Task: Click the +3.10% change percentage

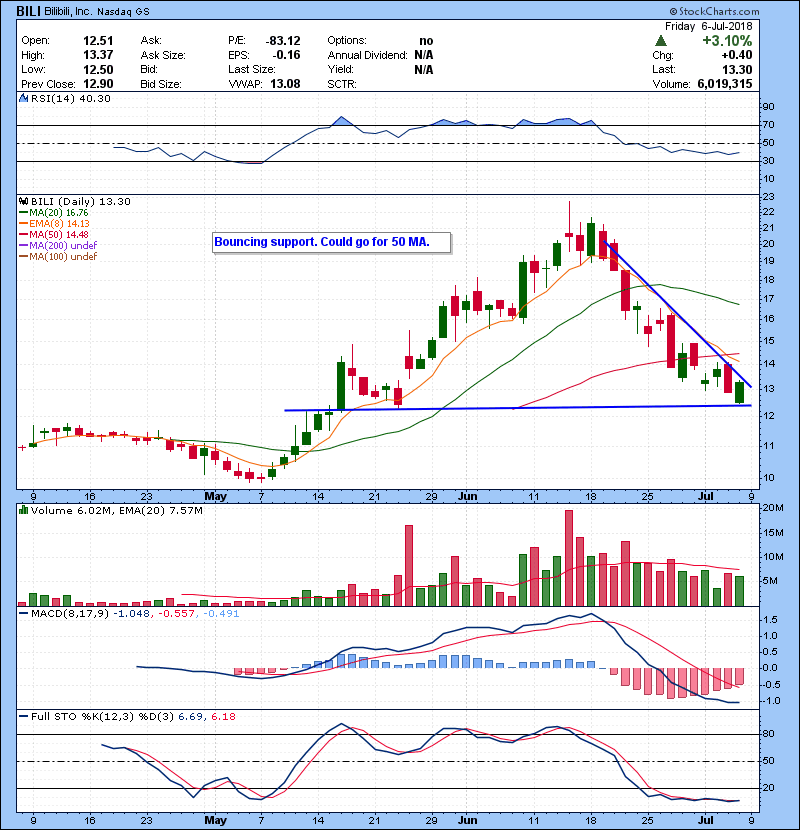Action: coord(727,41)
